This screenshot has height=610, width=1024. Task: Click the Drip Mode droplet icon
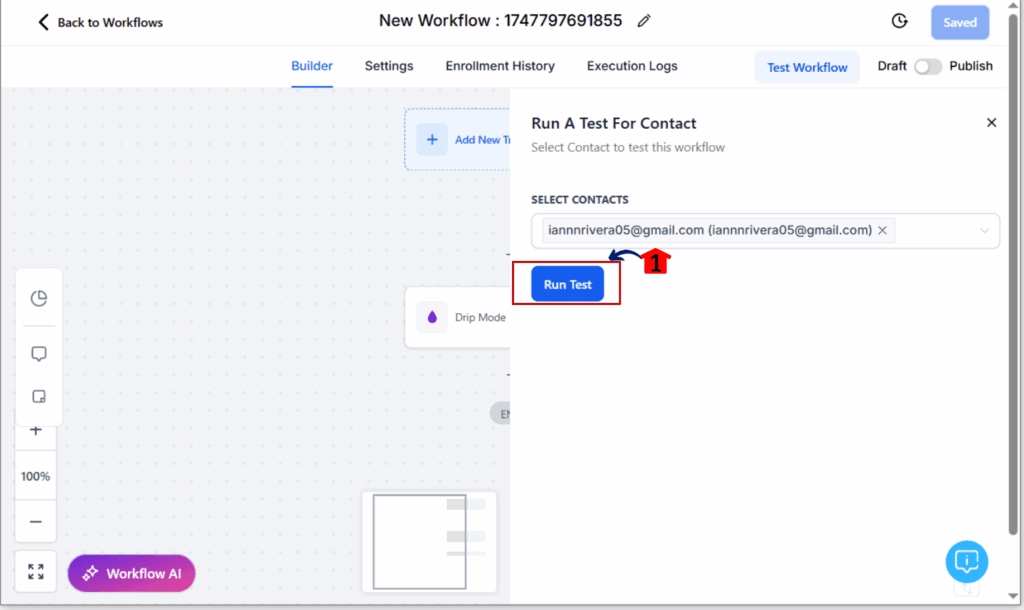432,317
